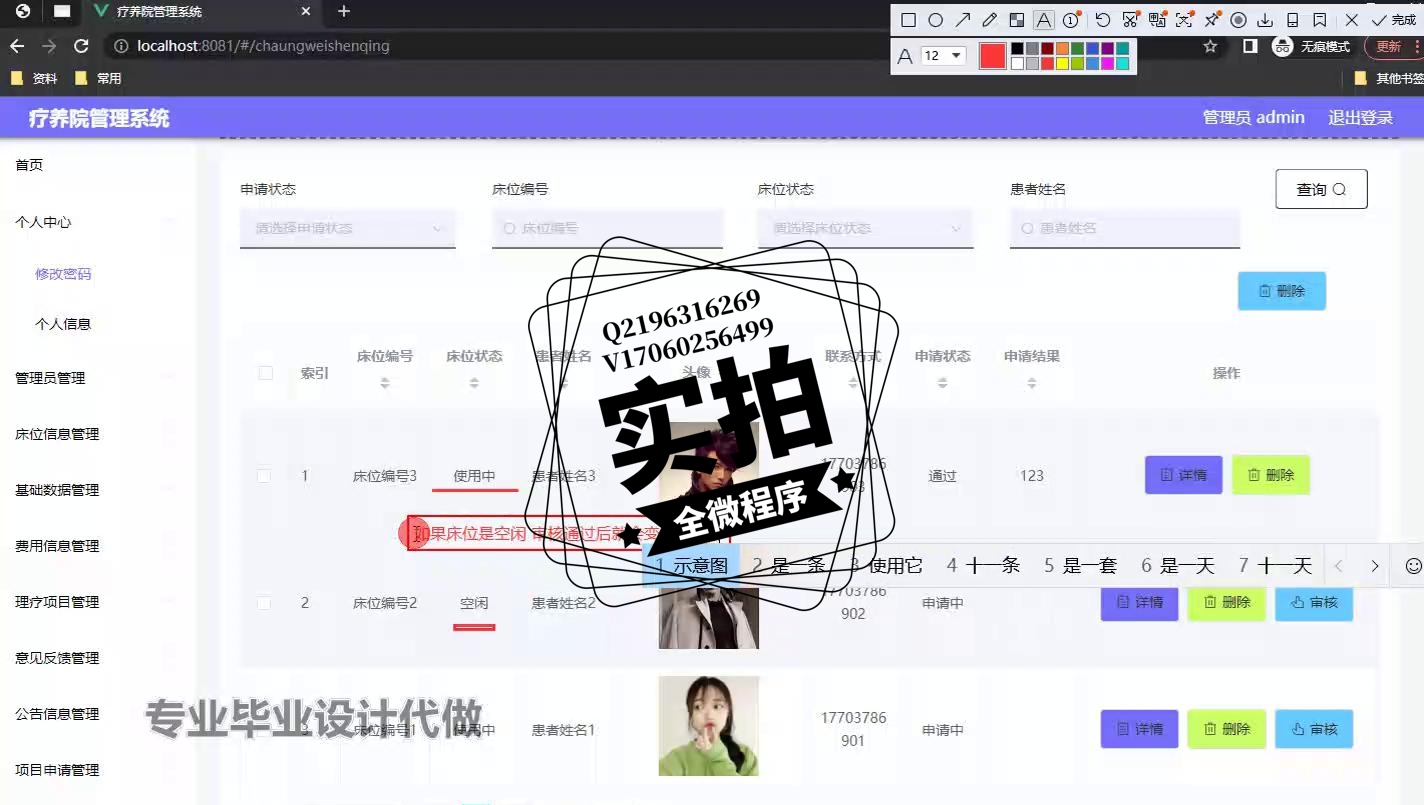Image resolution: width=1424 pixels, height=805 pixels.
Task: Pick the magenta color swatch
Action: pos(1107,63)
